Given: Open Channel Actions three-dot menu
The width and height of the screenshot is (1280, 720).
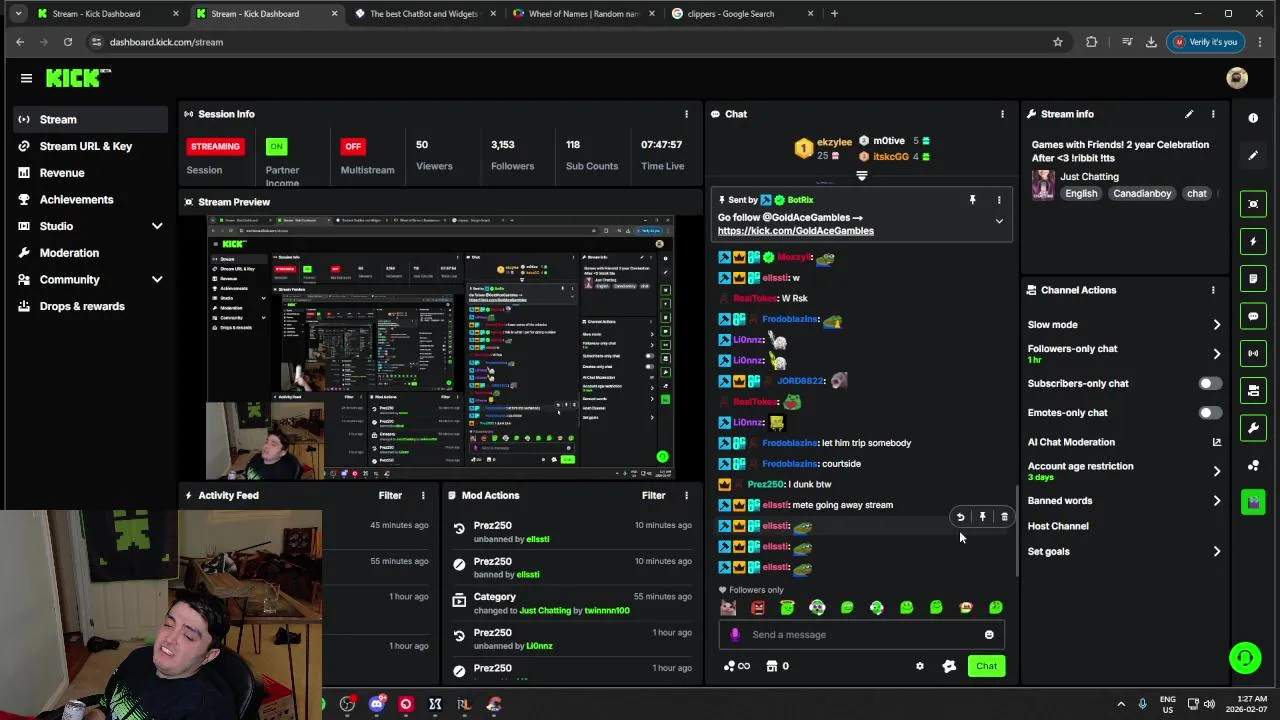Looking at the screenshot, I should [x=1213, y=290].
